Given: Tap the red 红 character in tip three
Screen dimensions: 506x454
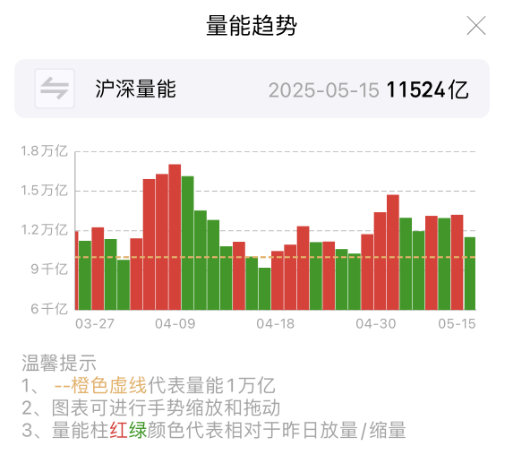Looking at the screenshot, I should (x=118, y=430).
